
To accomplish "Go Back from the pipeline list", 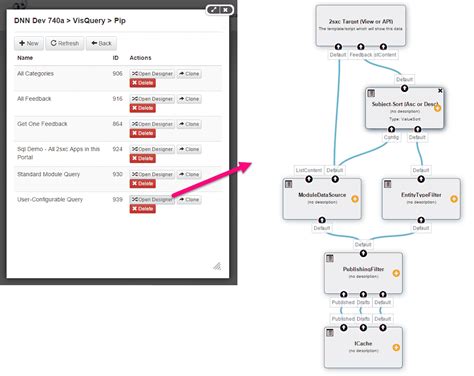I will (x=101, y=43).
